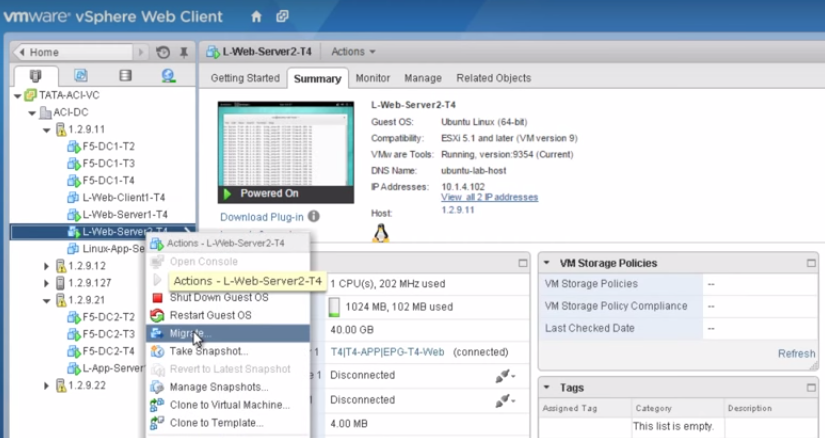The height and width of the screenshot is (438, 825).
Task: Click the navigator forward arrow
Action: (x=140, y=52)
